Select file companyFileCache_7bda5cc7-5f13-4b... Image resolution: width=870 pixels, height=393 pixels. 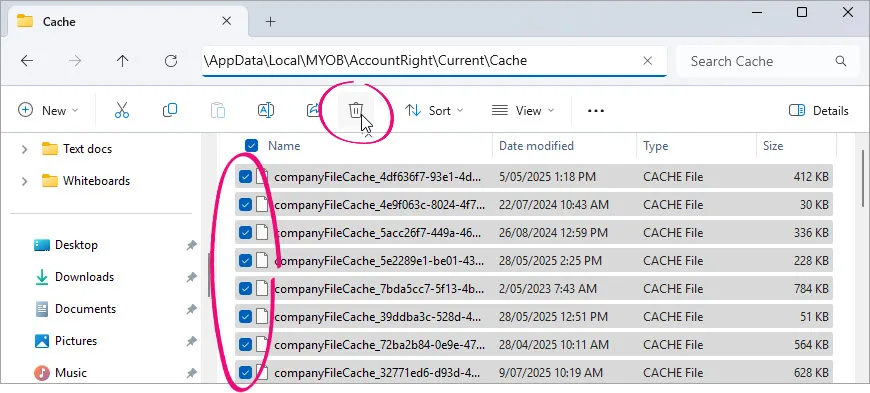pyautogui.click(x=379, y=289)
